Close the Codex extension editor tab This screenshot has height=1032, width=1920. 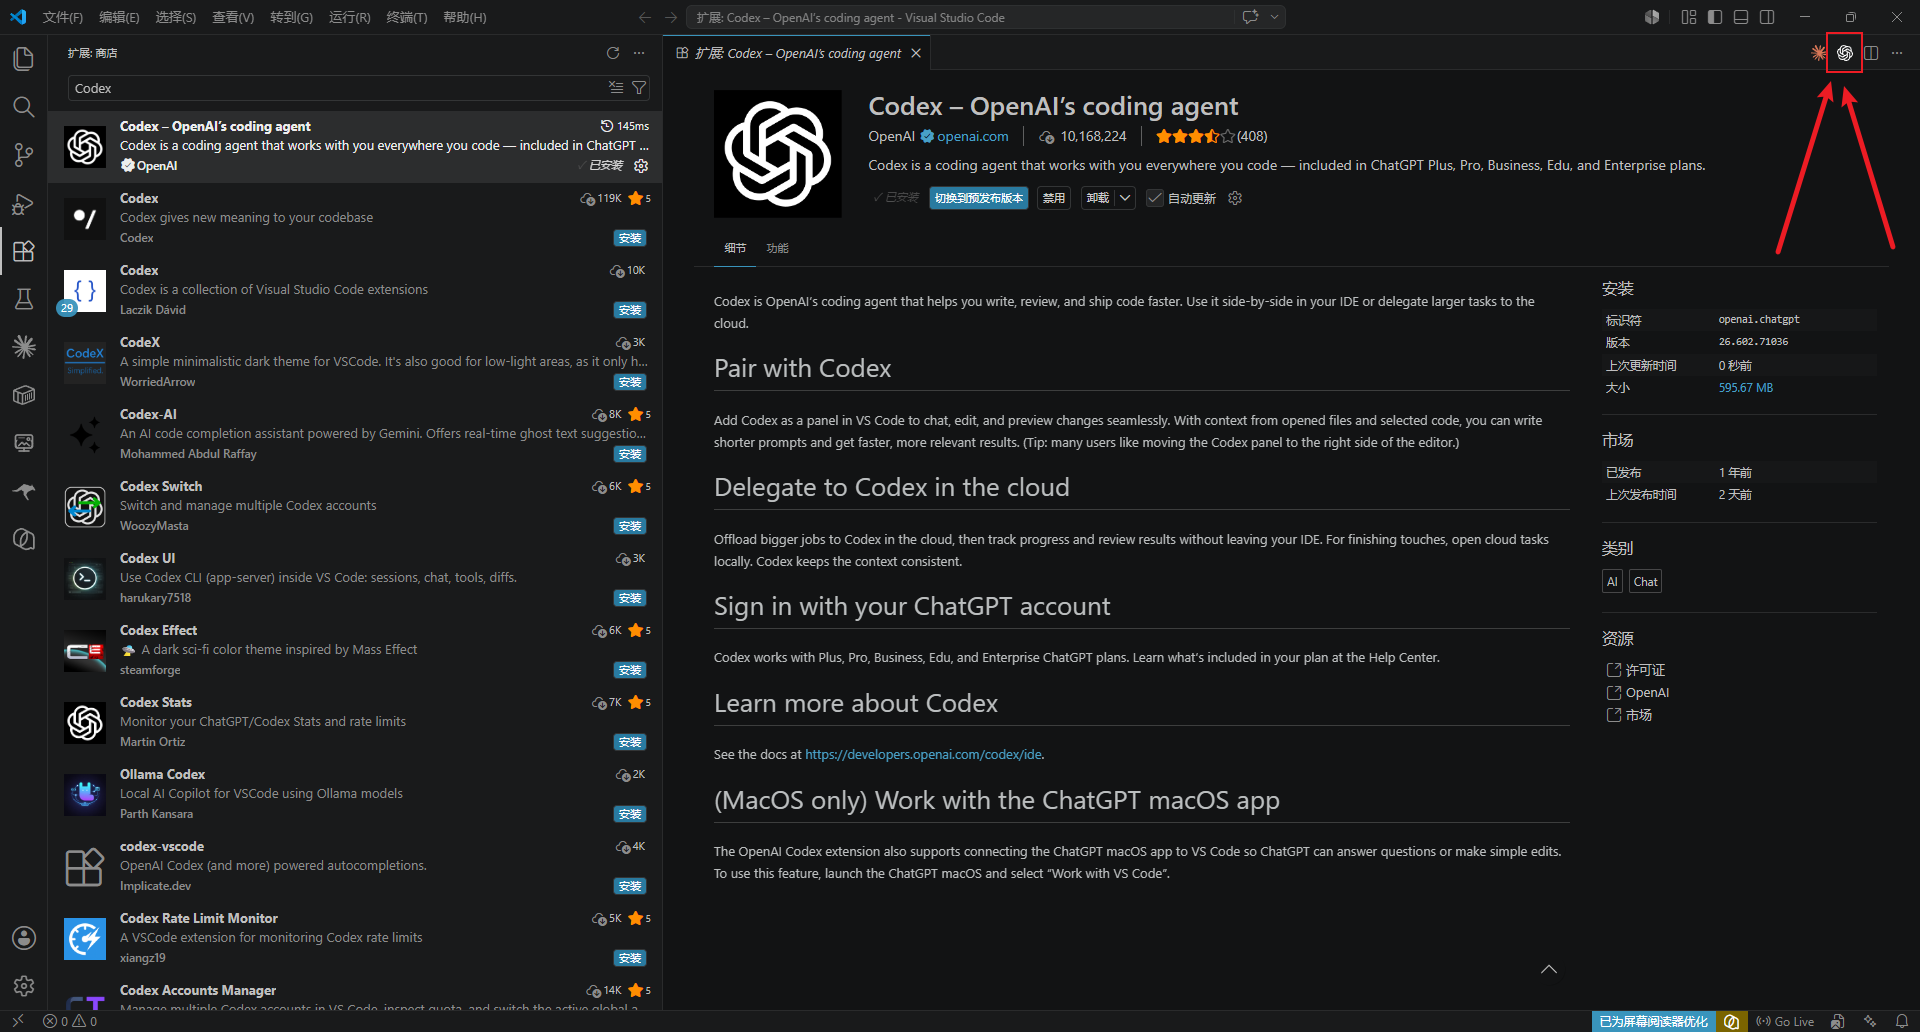coord(916,53)
